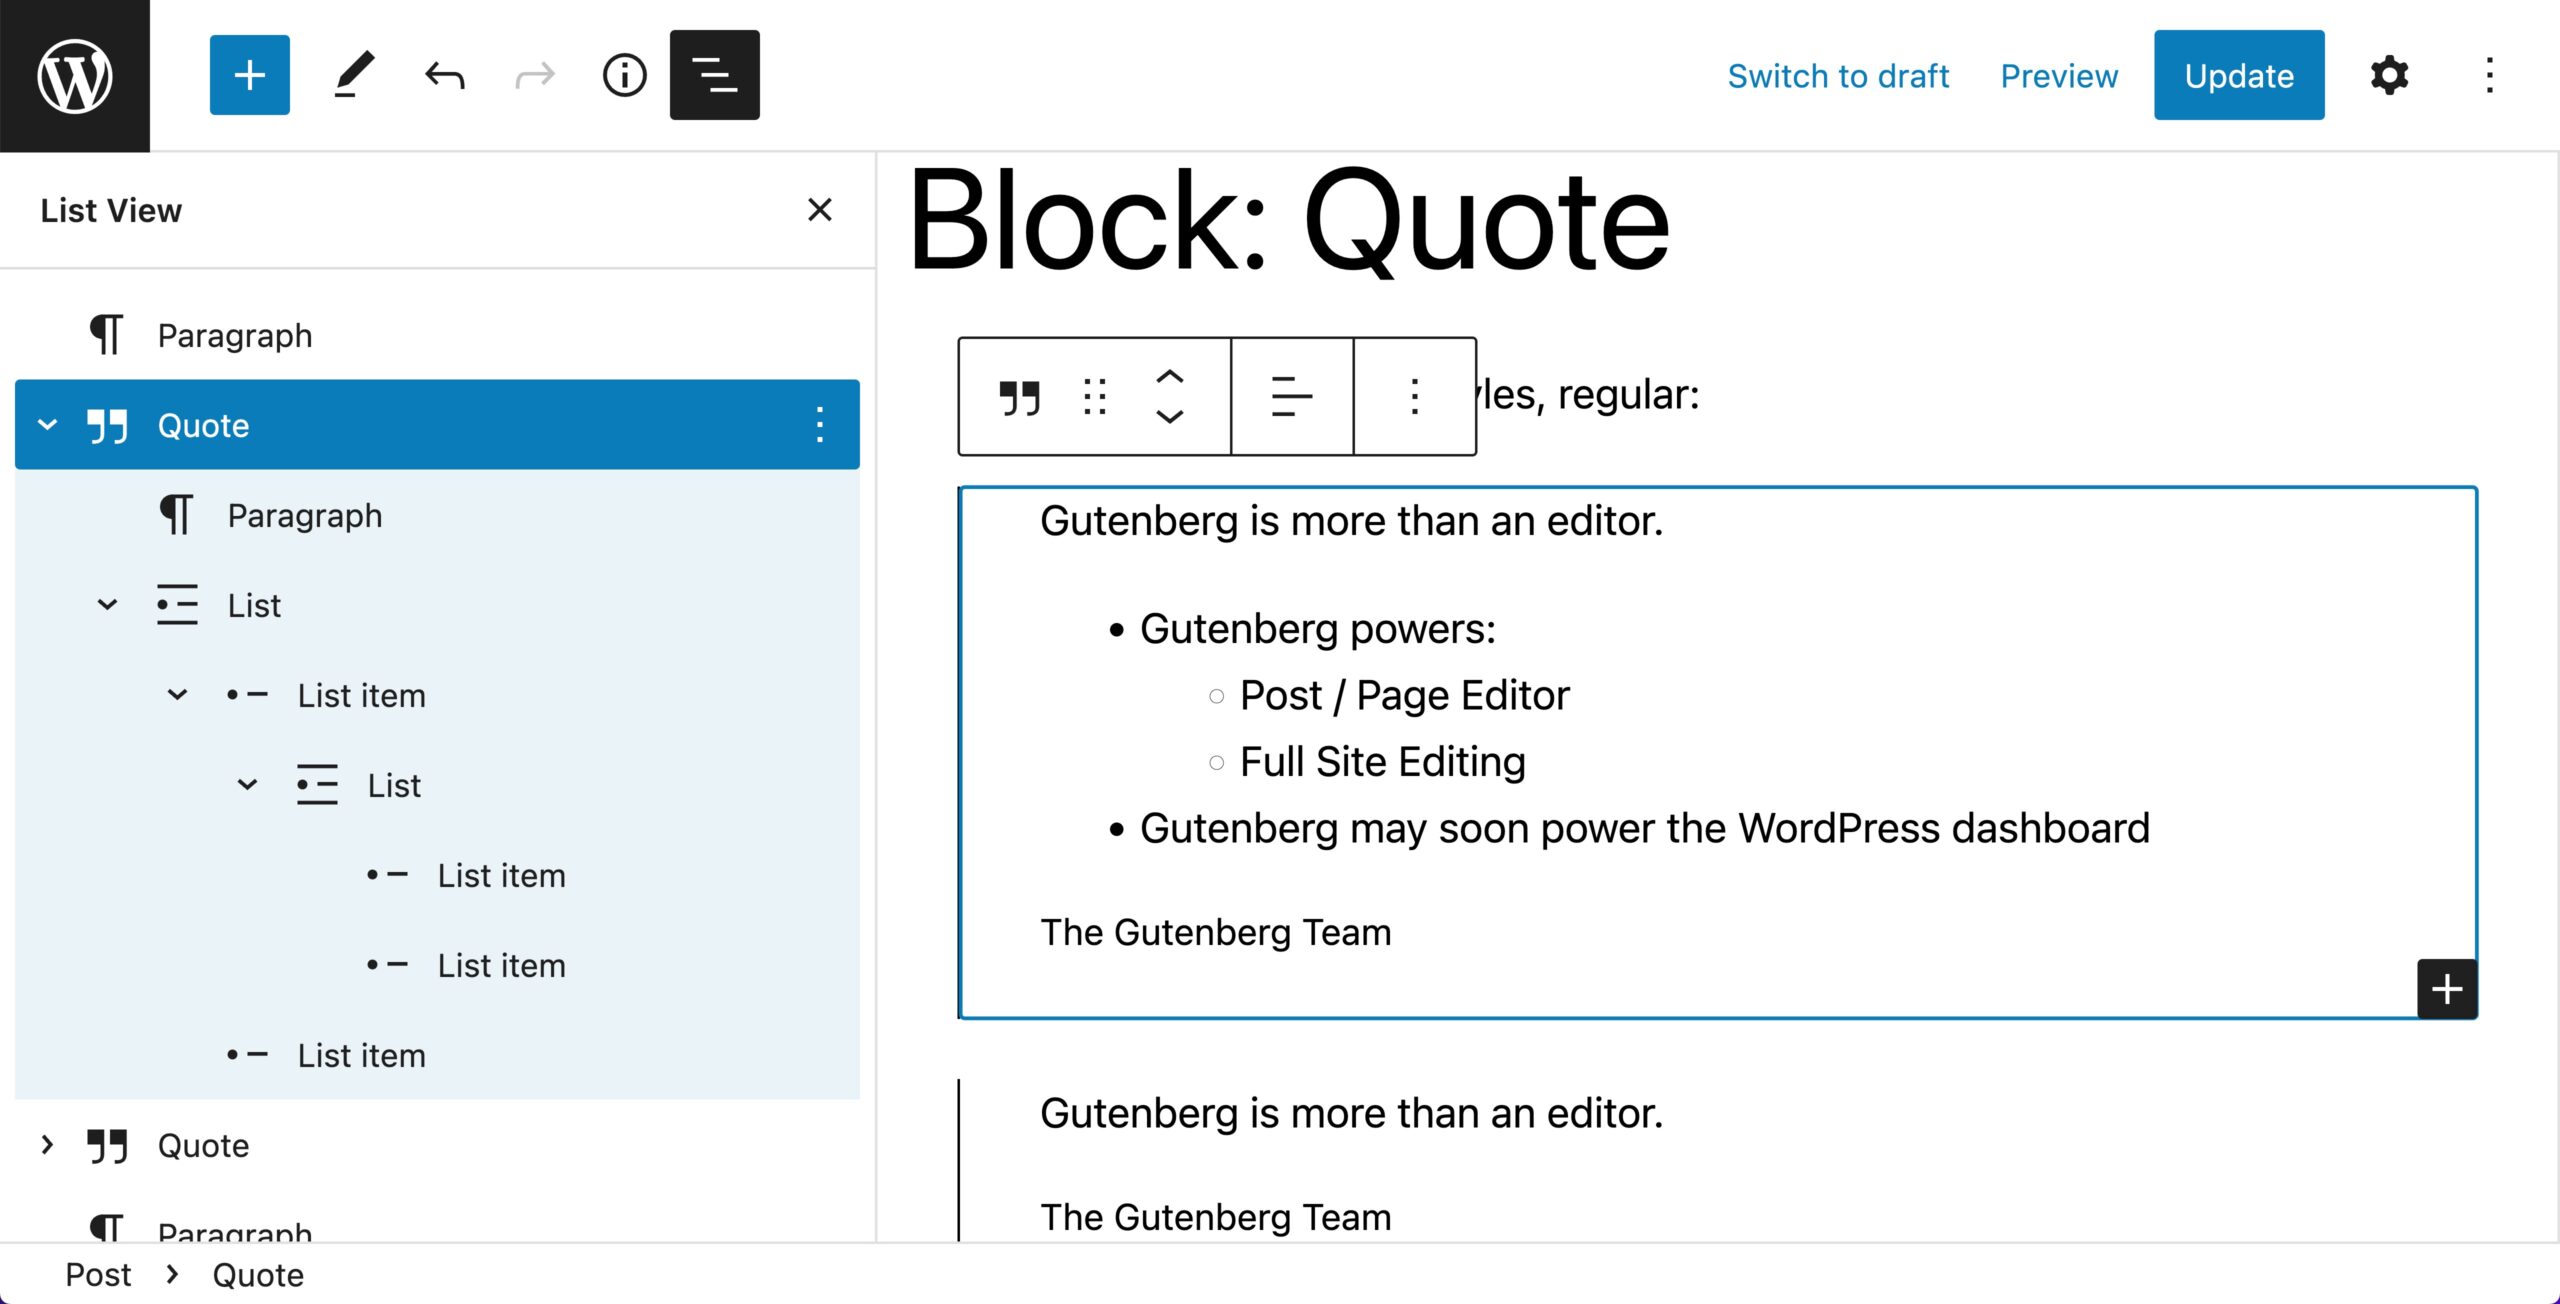Click the block drag handle dots

pos(1095,397)
